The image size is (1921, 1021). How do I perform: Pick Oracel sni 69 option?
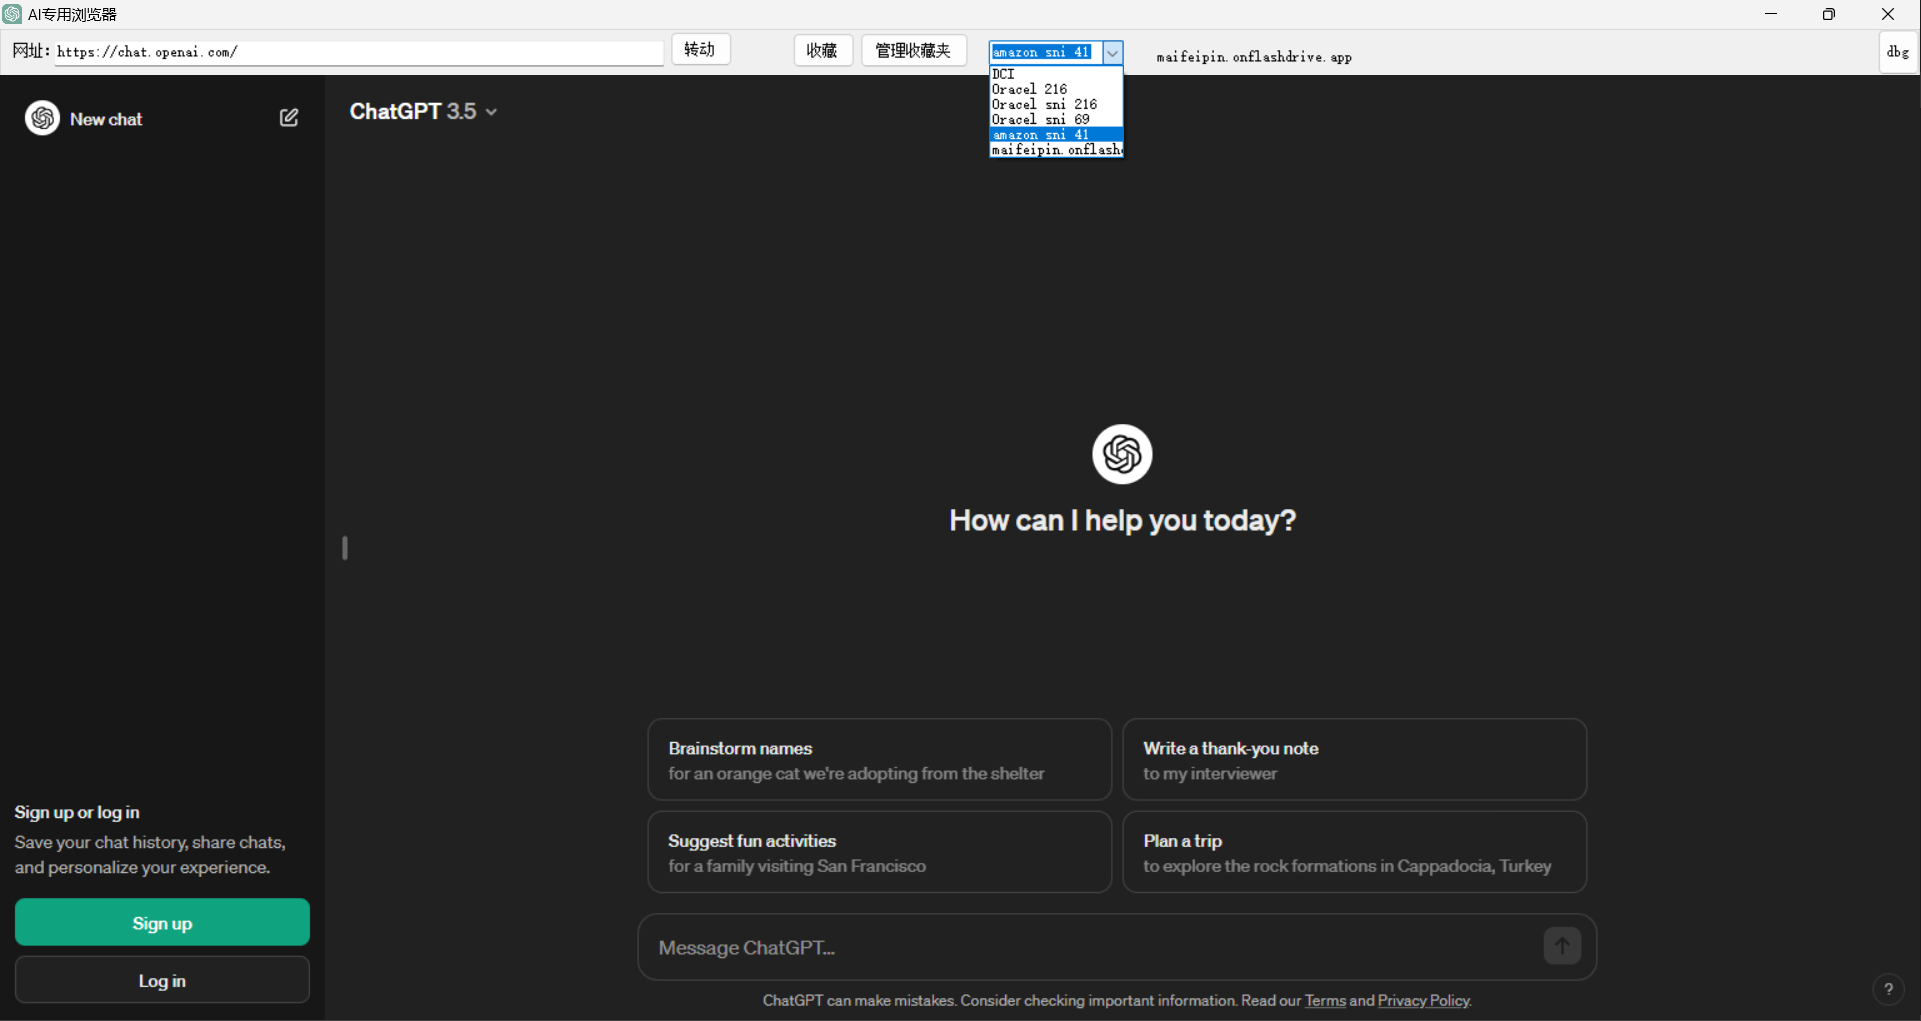coord(1056,119)
